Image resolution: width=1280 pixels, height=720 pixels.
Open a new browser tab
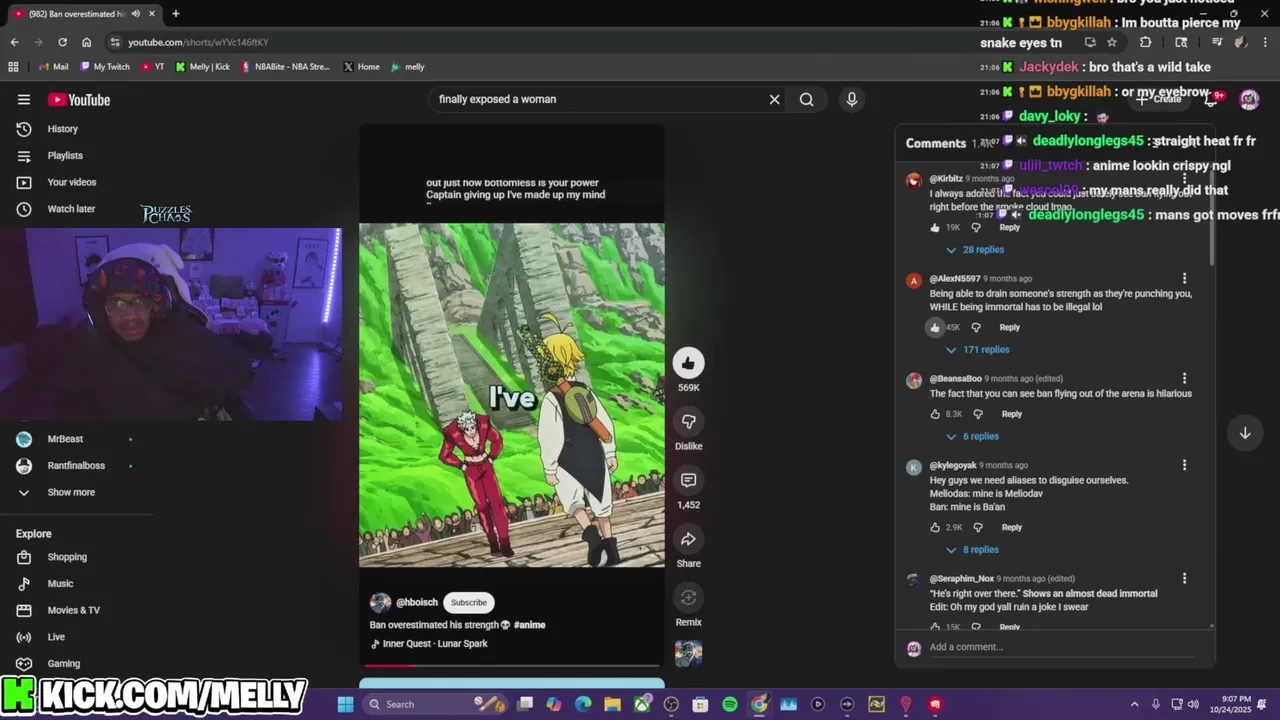175,14
